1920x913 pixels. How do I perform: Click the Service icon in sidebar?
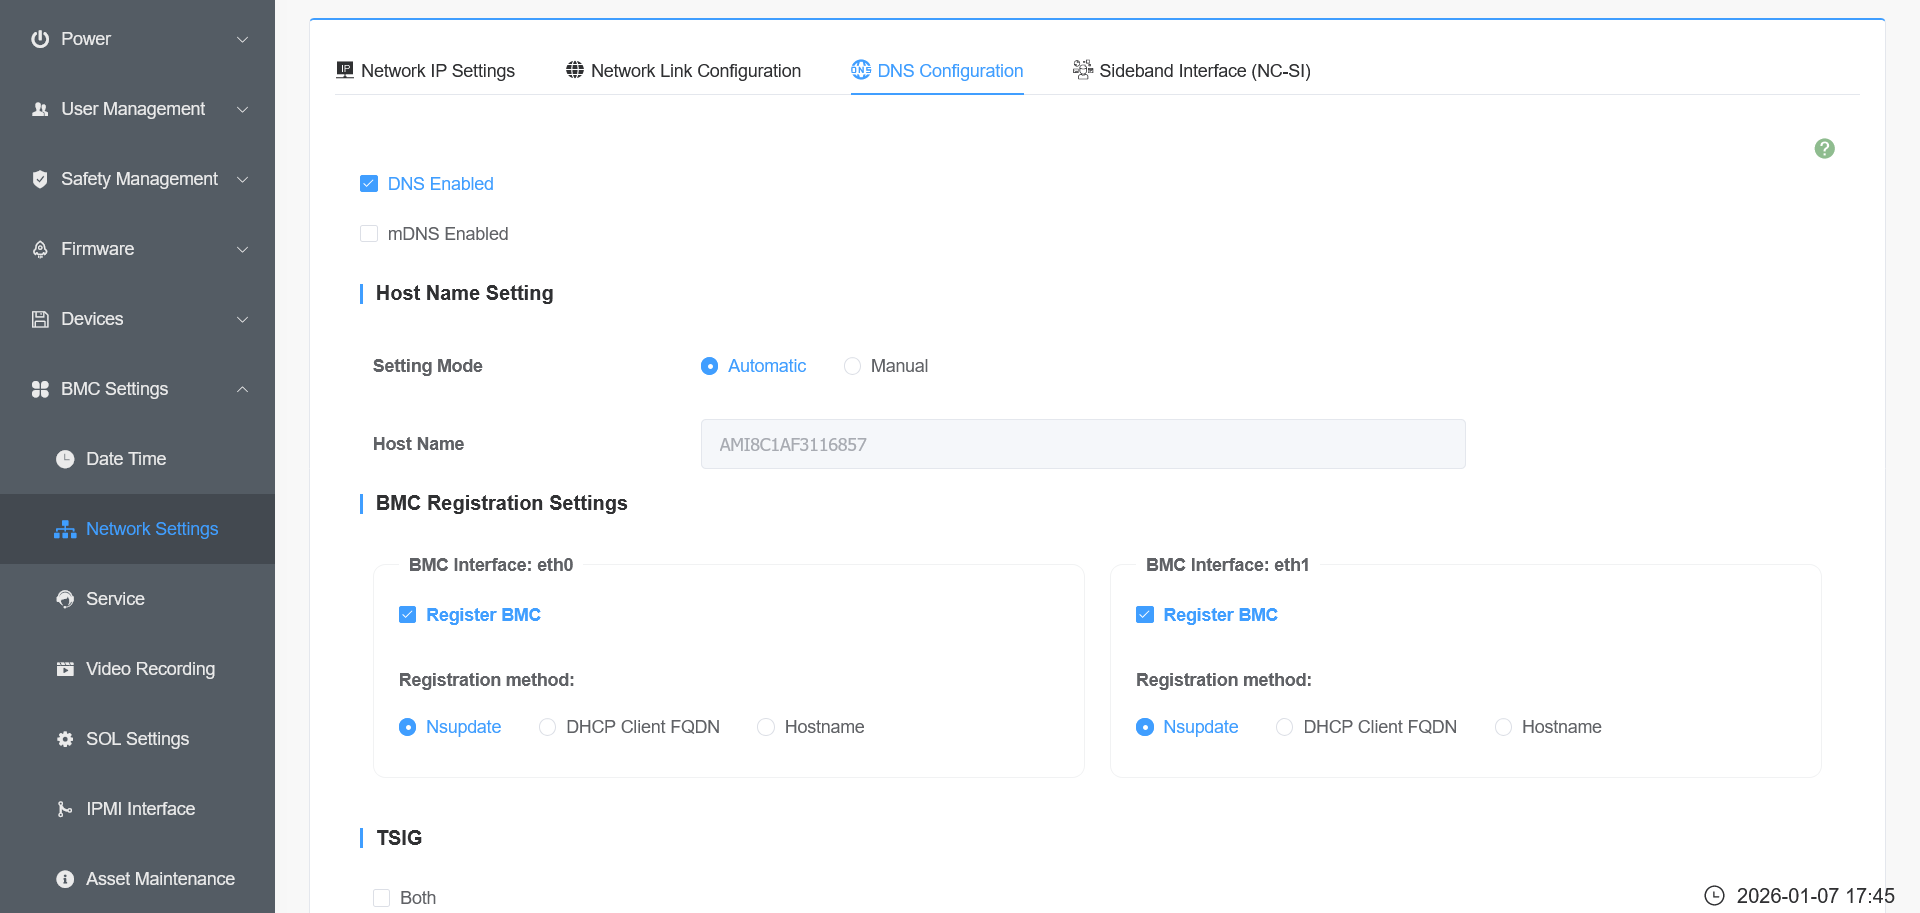point(65,599)
